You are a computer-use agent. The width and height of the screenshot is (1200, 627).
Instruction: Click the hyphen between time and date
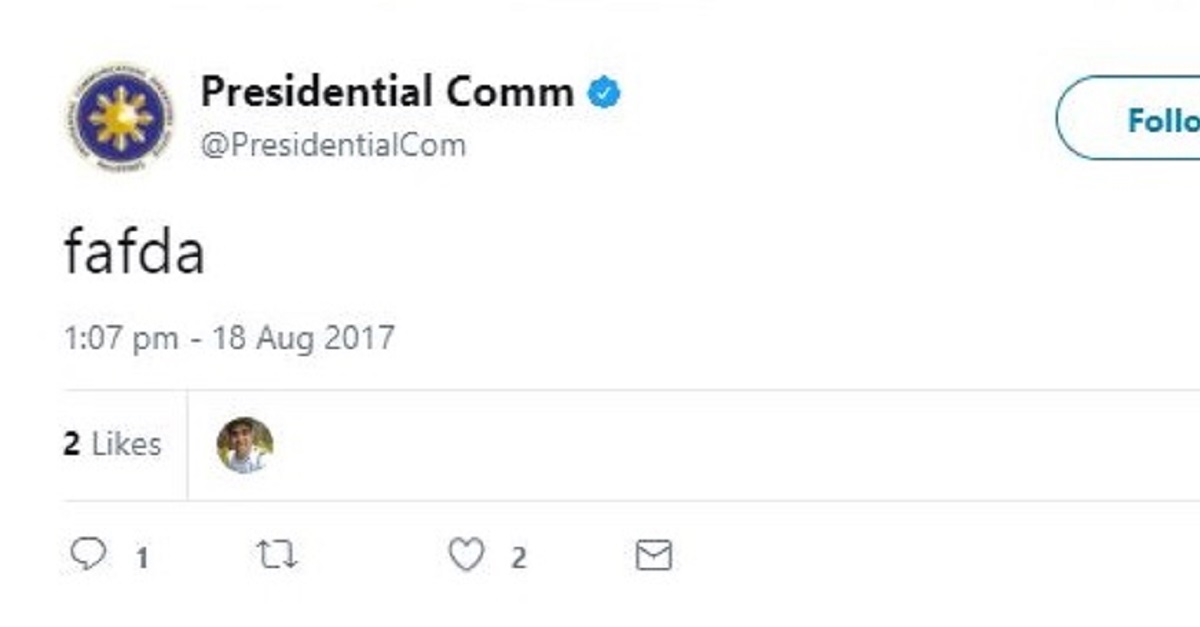coord(195,339)
